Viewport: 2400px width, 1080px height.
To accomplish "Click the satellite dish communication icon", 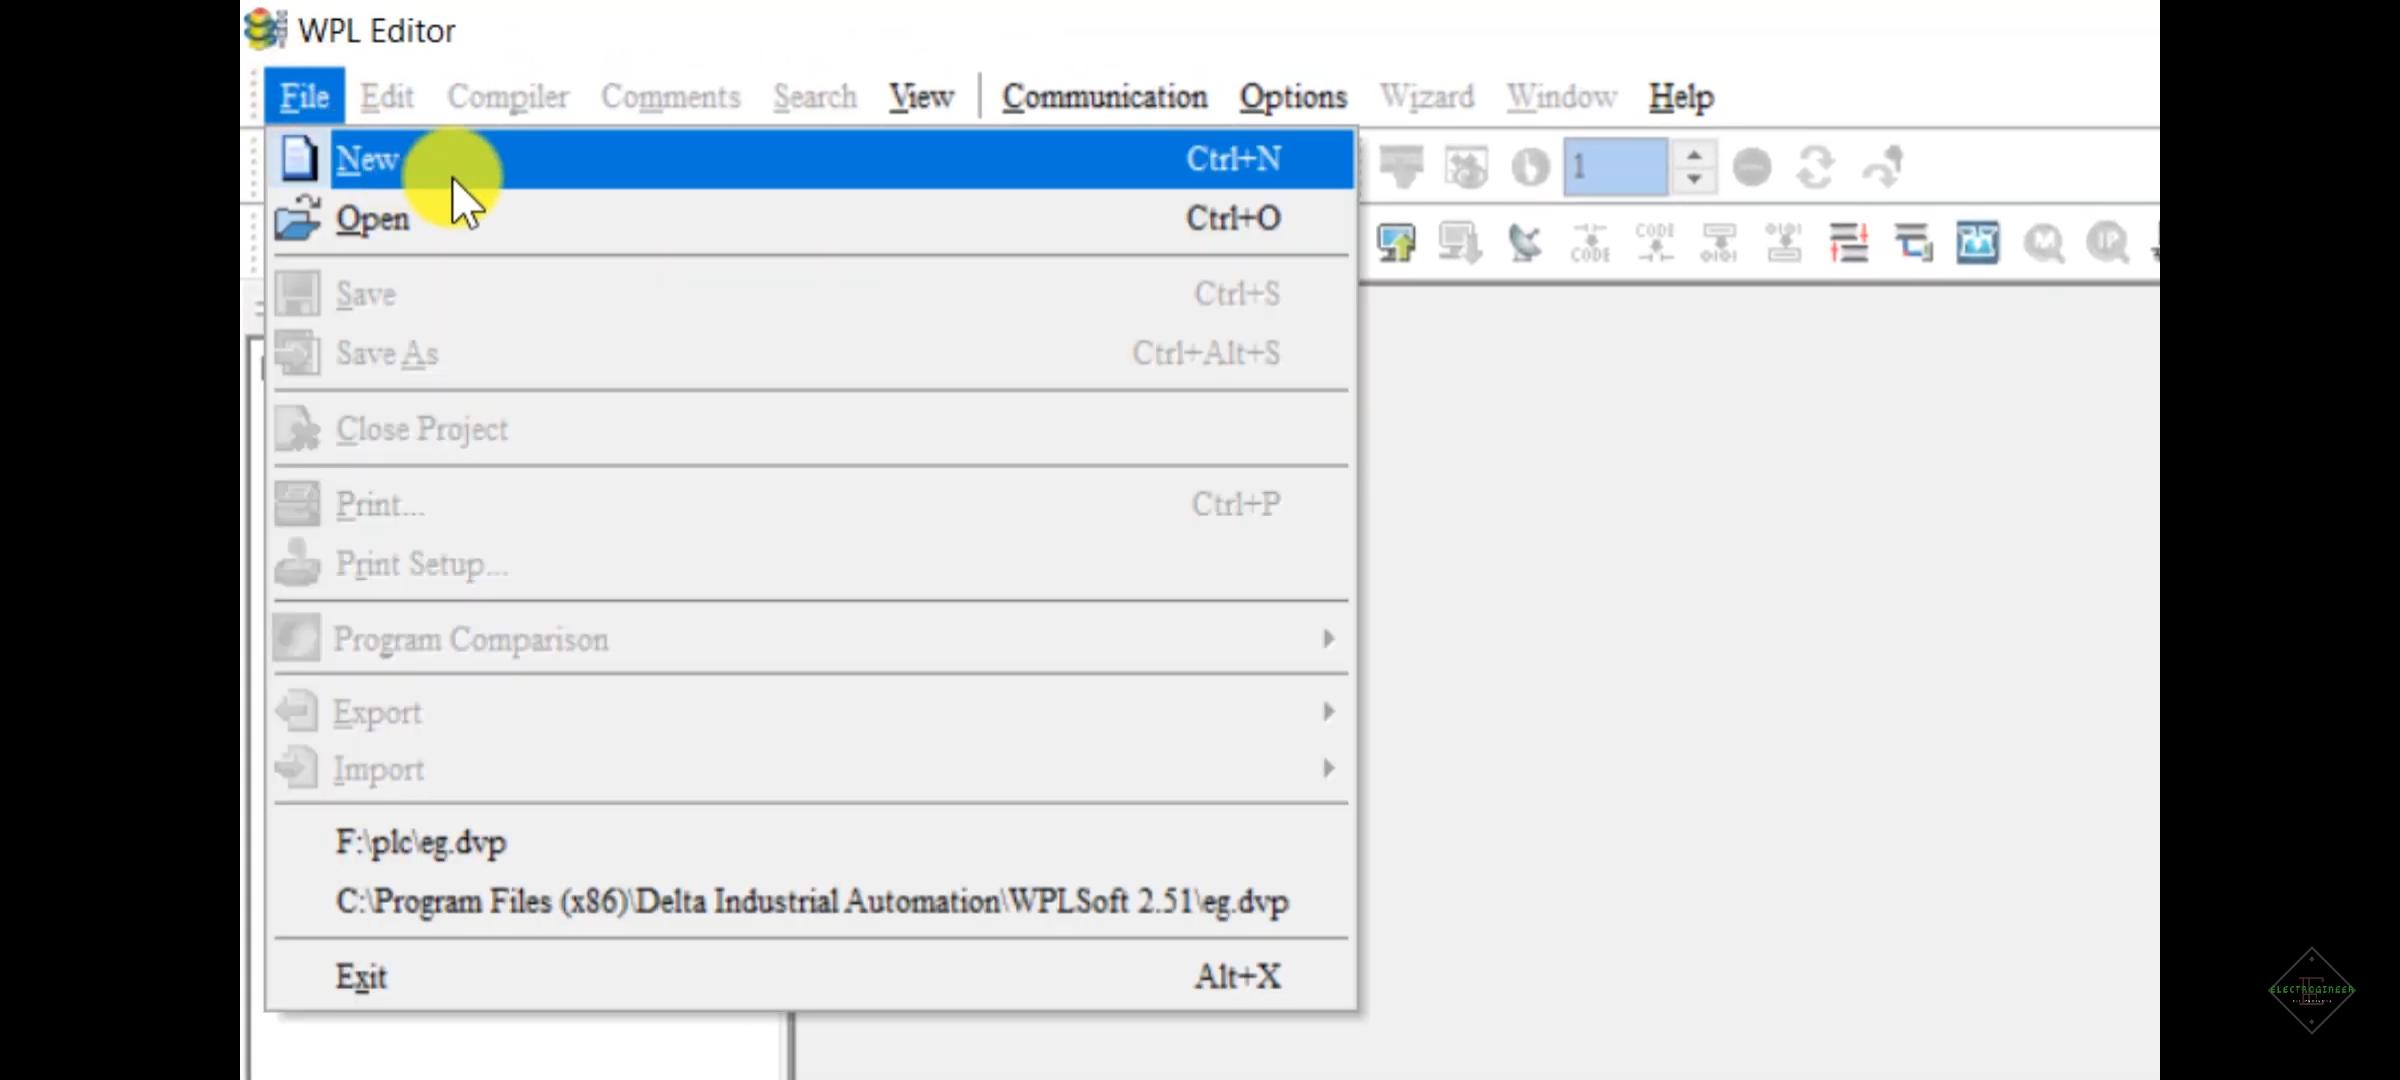I will tap(1524, 243).
